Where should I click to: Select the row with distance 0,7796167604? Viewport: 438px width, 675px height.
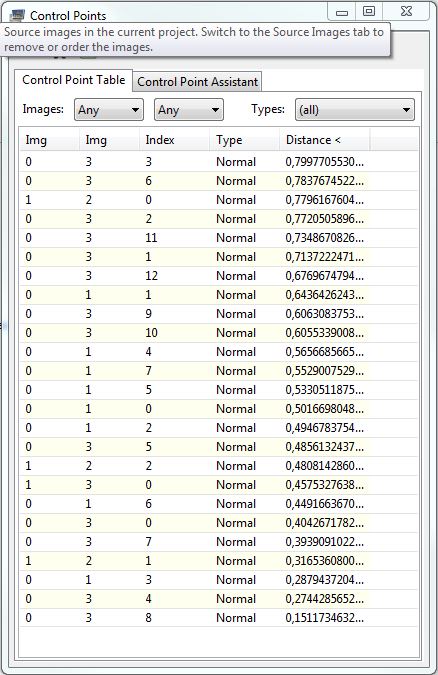[x=218, y=200]
